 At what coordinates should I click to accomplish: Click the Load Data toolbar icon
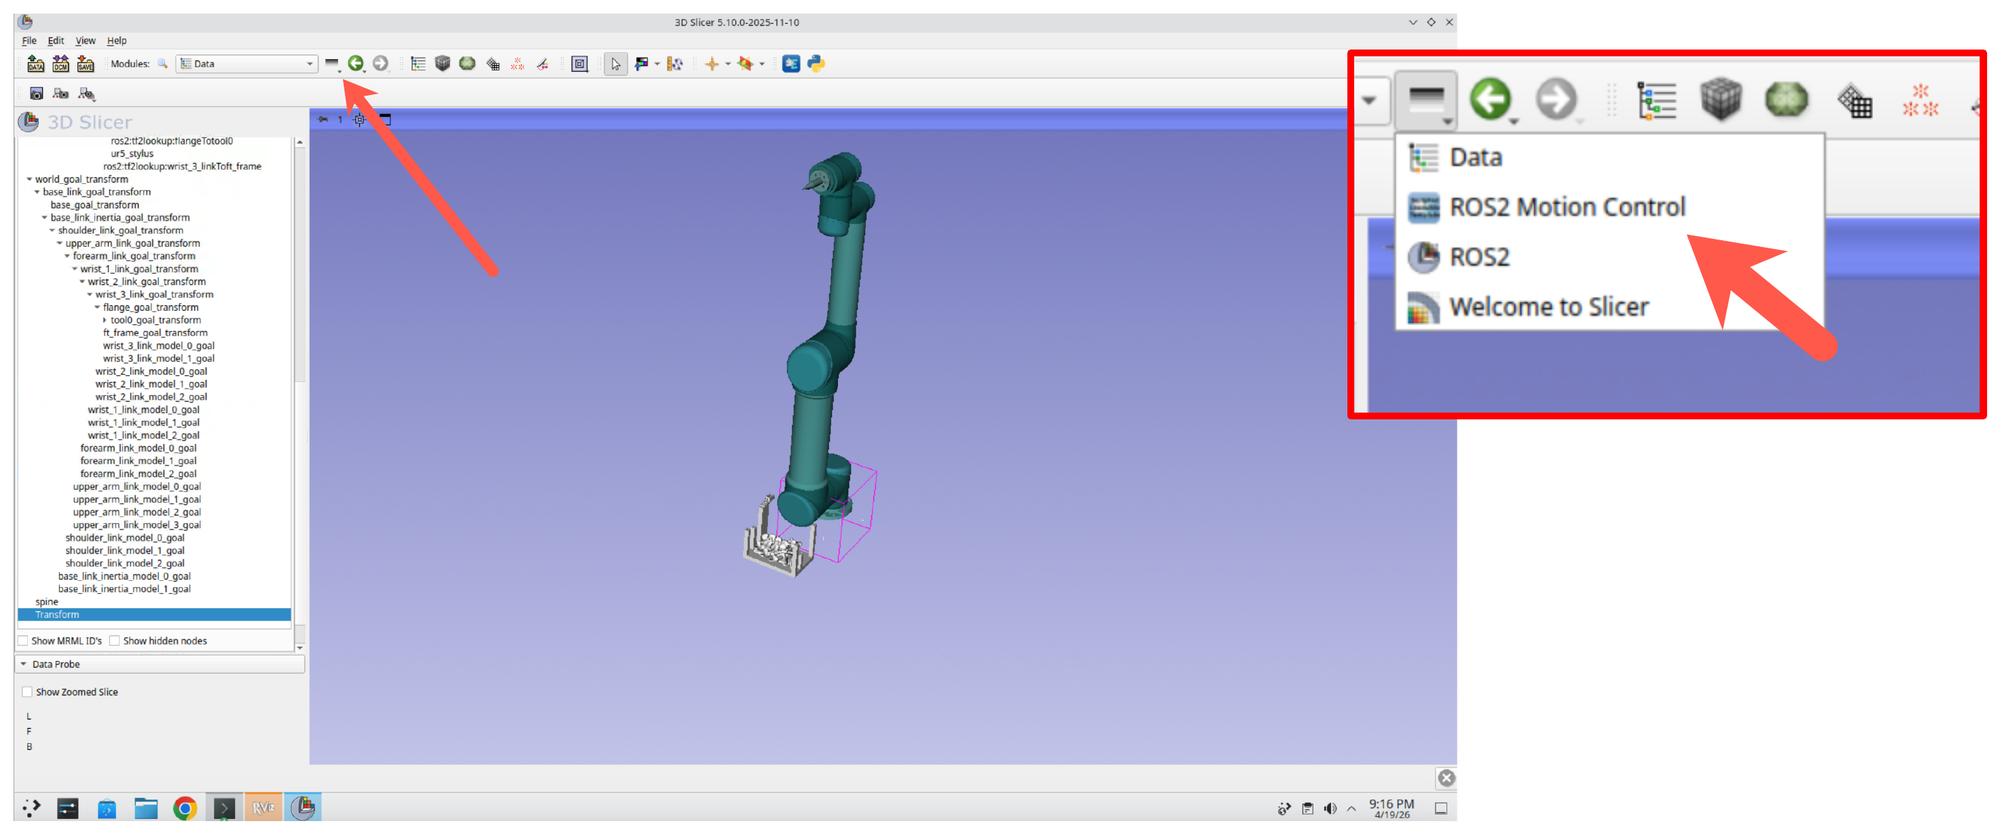click(36, 64)
